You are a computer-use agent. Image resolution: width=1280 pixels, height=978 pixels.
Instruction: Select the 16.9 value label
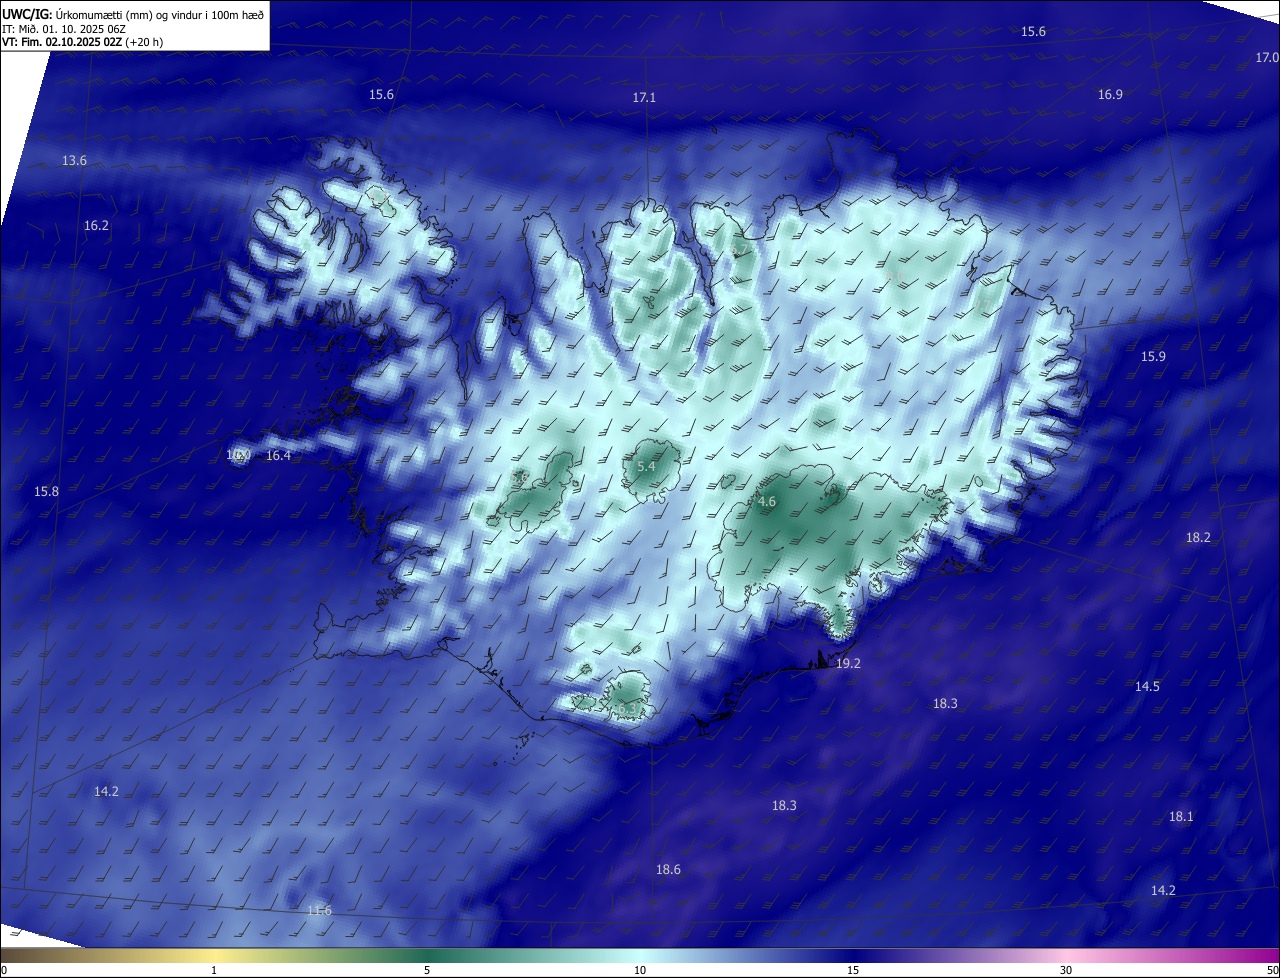1110,95
